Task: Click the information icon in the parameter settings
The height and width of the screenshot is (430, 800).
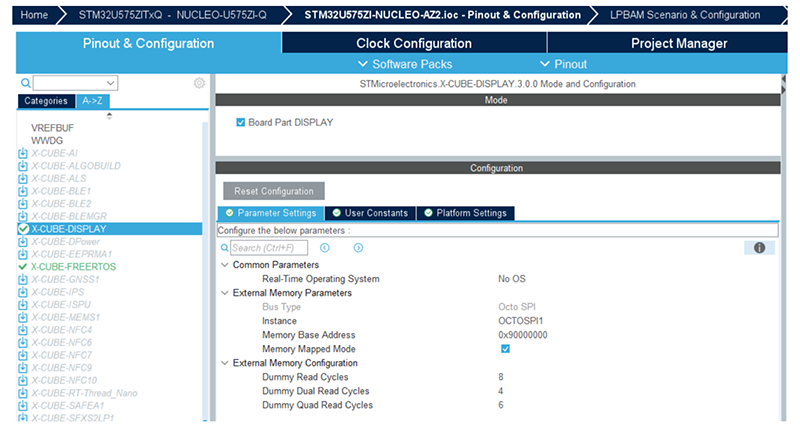Action: (759, 248)
